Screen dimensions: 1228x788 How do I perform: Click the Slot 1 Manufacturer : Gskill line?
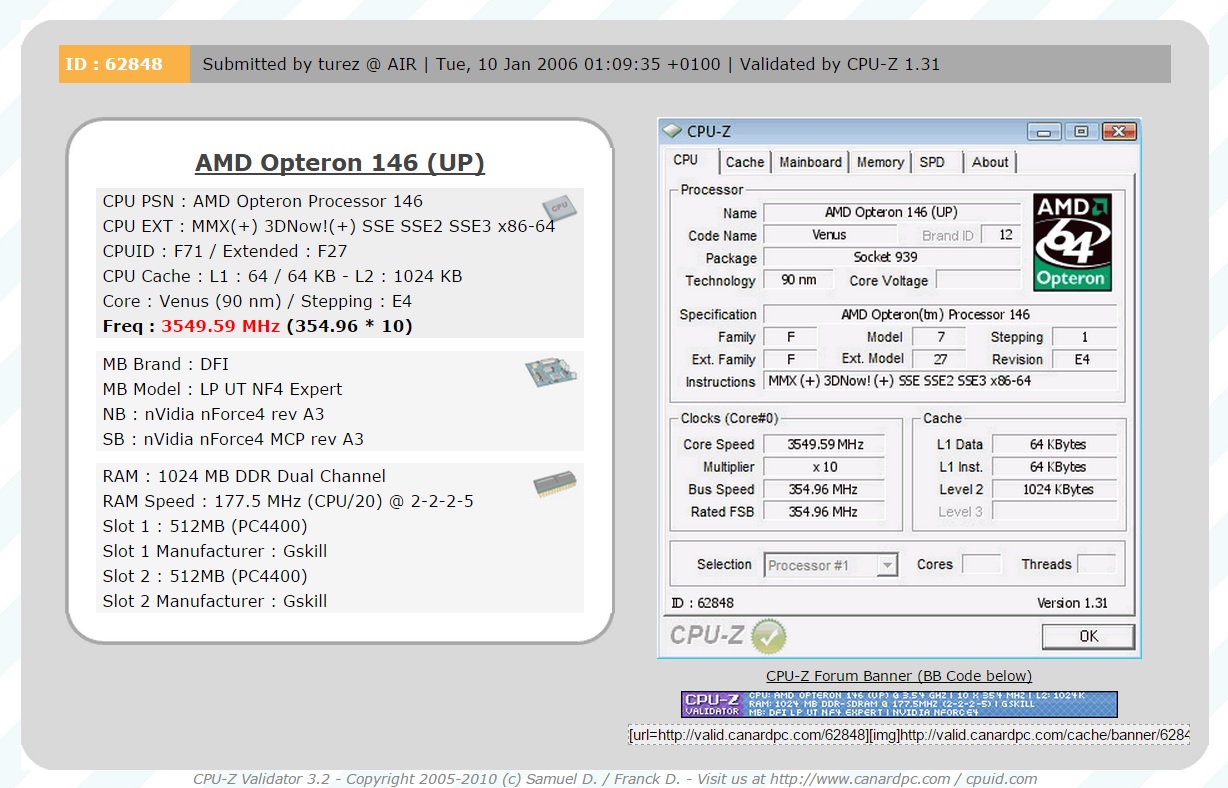coord(215,551)
